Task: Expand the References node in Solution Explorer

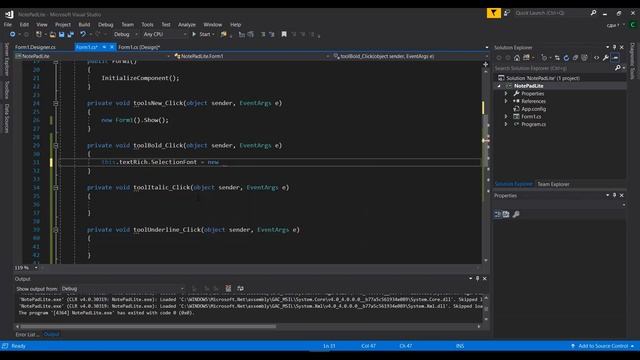Action: [x=506, y=101]
